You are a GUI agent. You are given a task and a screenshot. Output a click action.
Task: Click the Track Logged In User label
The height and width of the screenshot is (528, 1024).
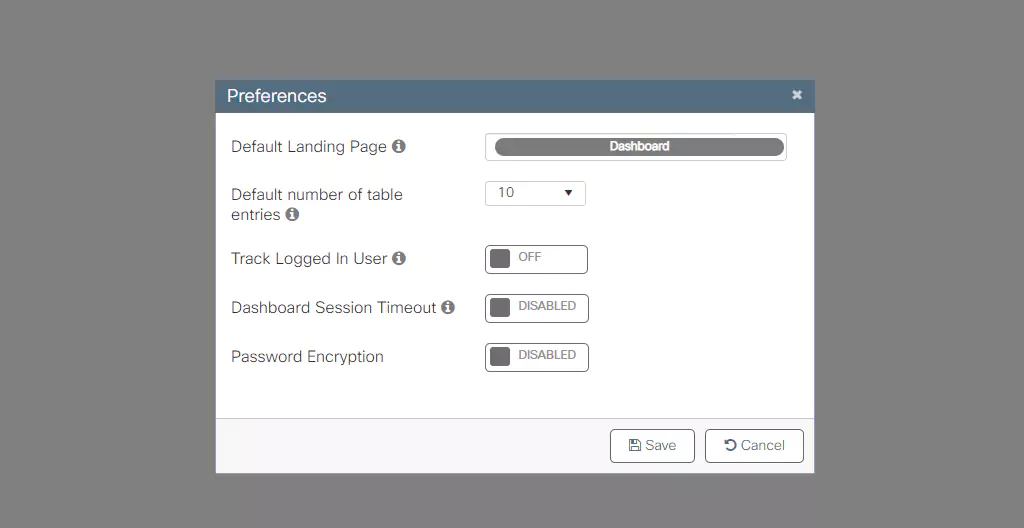pos(309,258)
